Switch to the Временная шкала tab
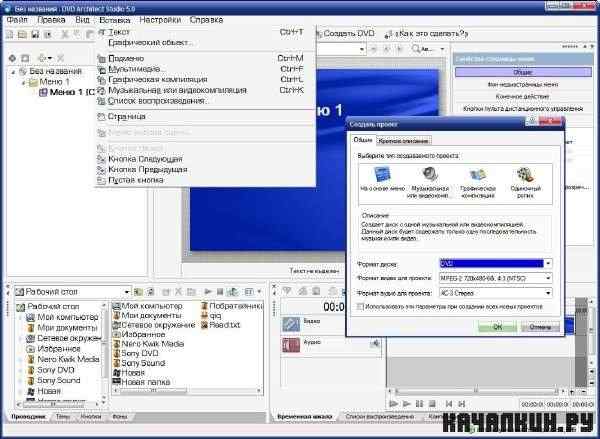 click(x=305, y=416)
